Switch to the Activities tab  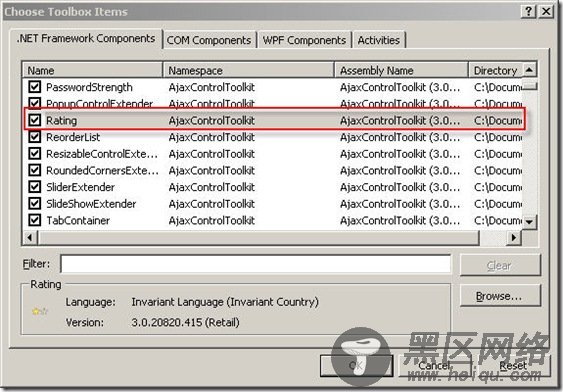[x=378, y=40]
